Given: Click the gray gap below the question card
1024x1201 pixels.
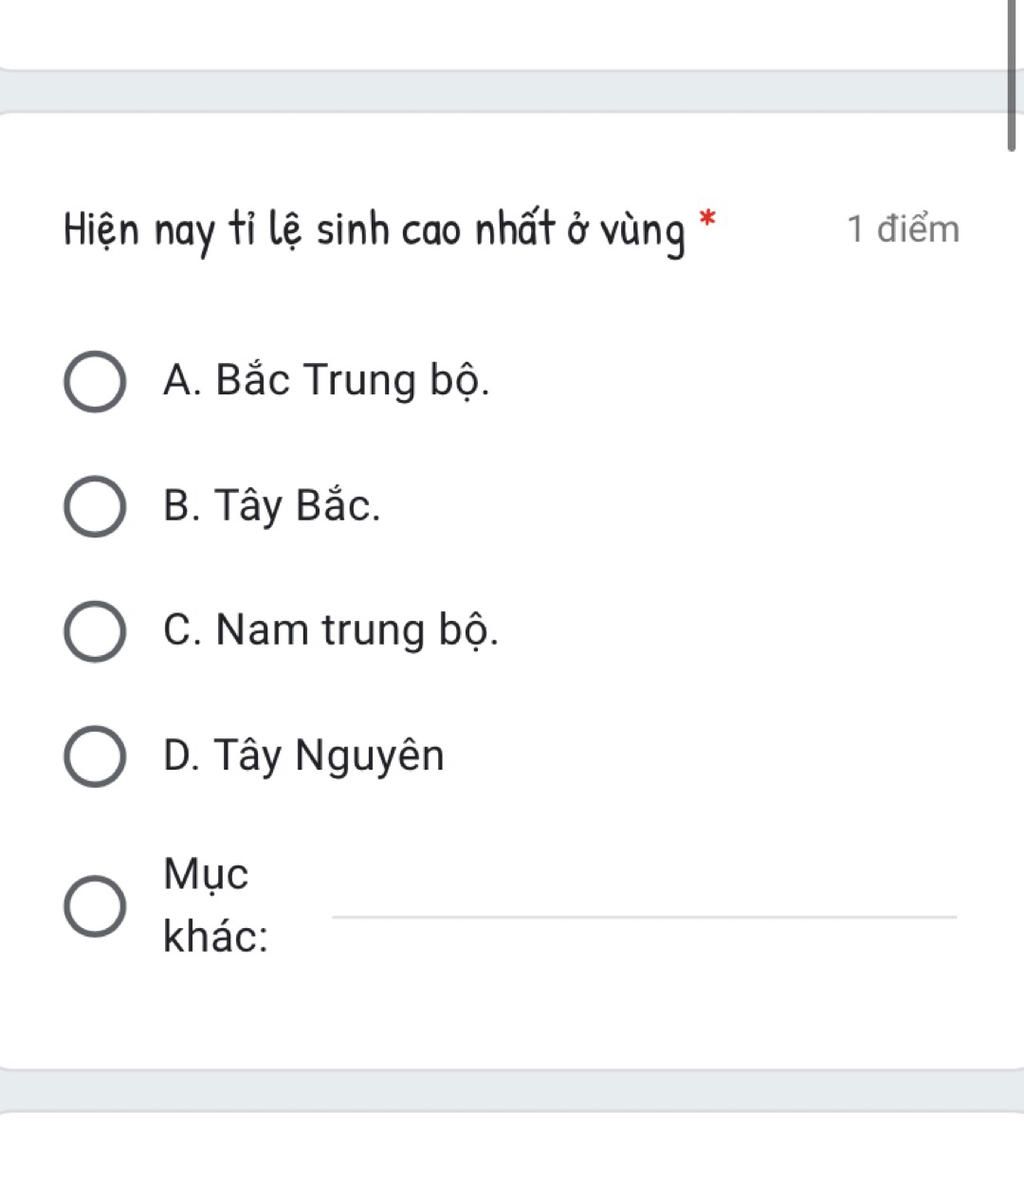Looking at the screenshot, I should [x=500, y=1090].
